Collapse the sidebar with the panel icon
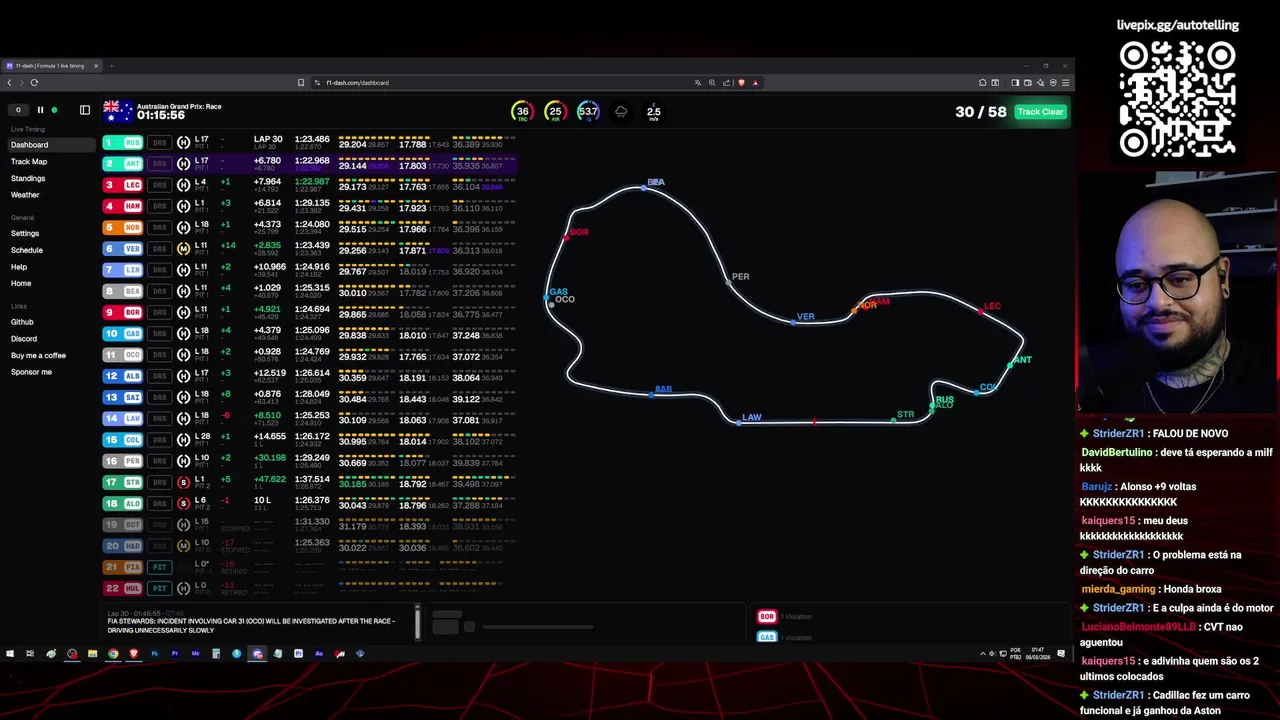 85,110
